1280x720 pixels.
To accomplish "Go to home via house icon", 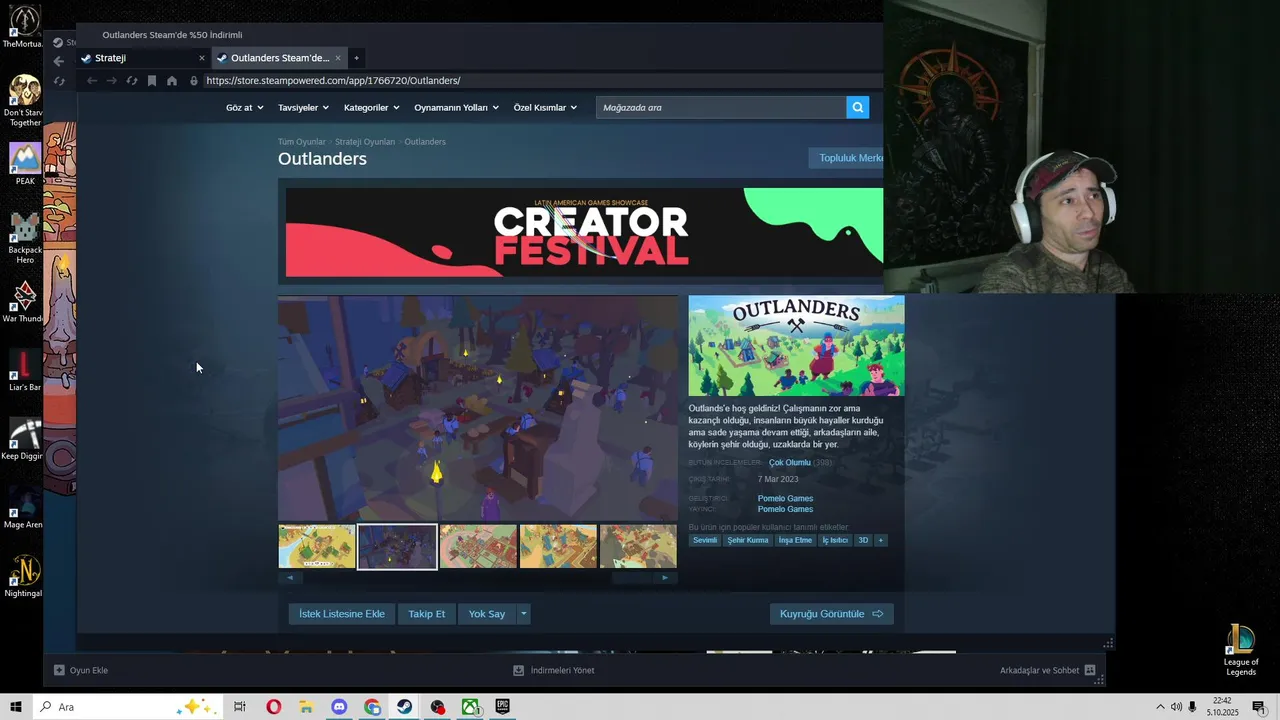I will [x=172, y=80].
